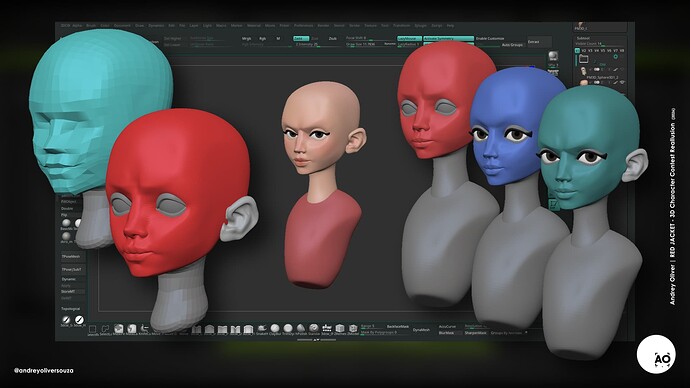Click the Del Higher button
Screen dimensions: 690x388
tap(172, 38)
